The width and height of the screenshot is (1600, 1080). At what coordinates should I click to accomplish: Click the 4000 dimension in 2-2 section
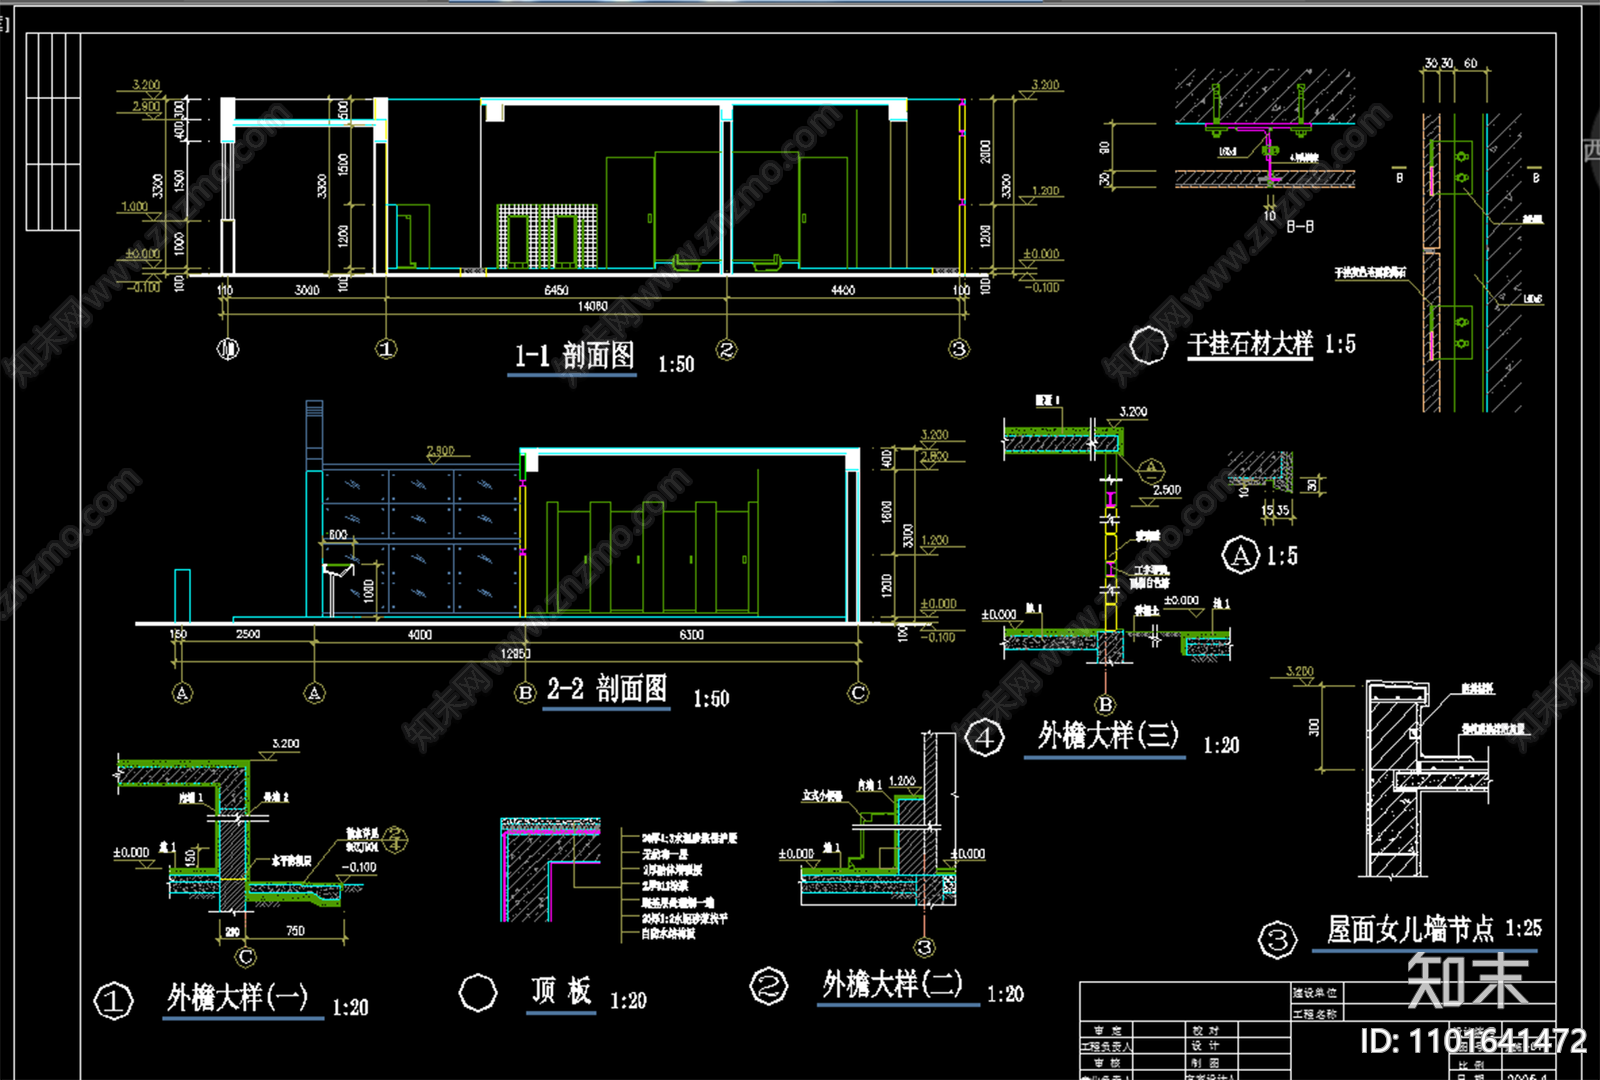tap(420, 635)
